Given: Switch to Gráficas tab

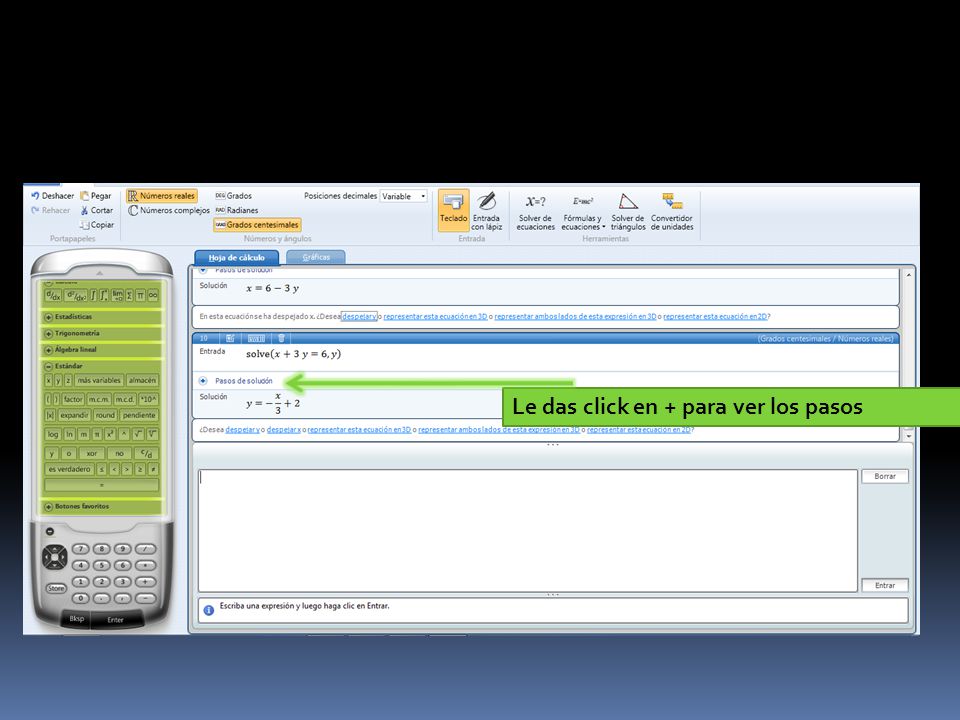Looking at the screenshot, I should click(316, 257).
